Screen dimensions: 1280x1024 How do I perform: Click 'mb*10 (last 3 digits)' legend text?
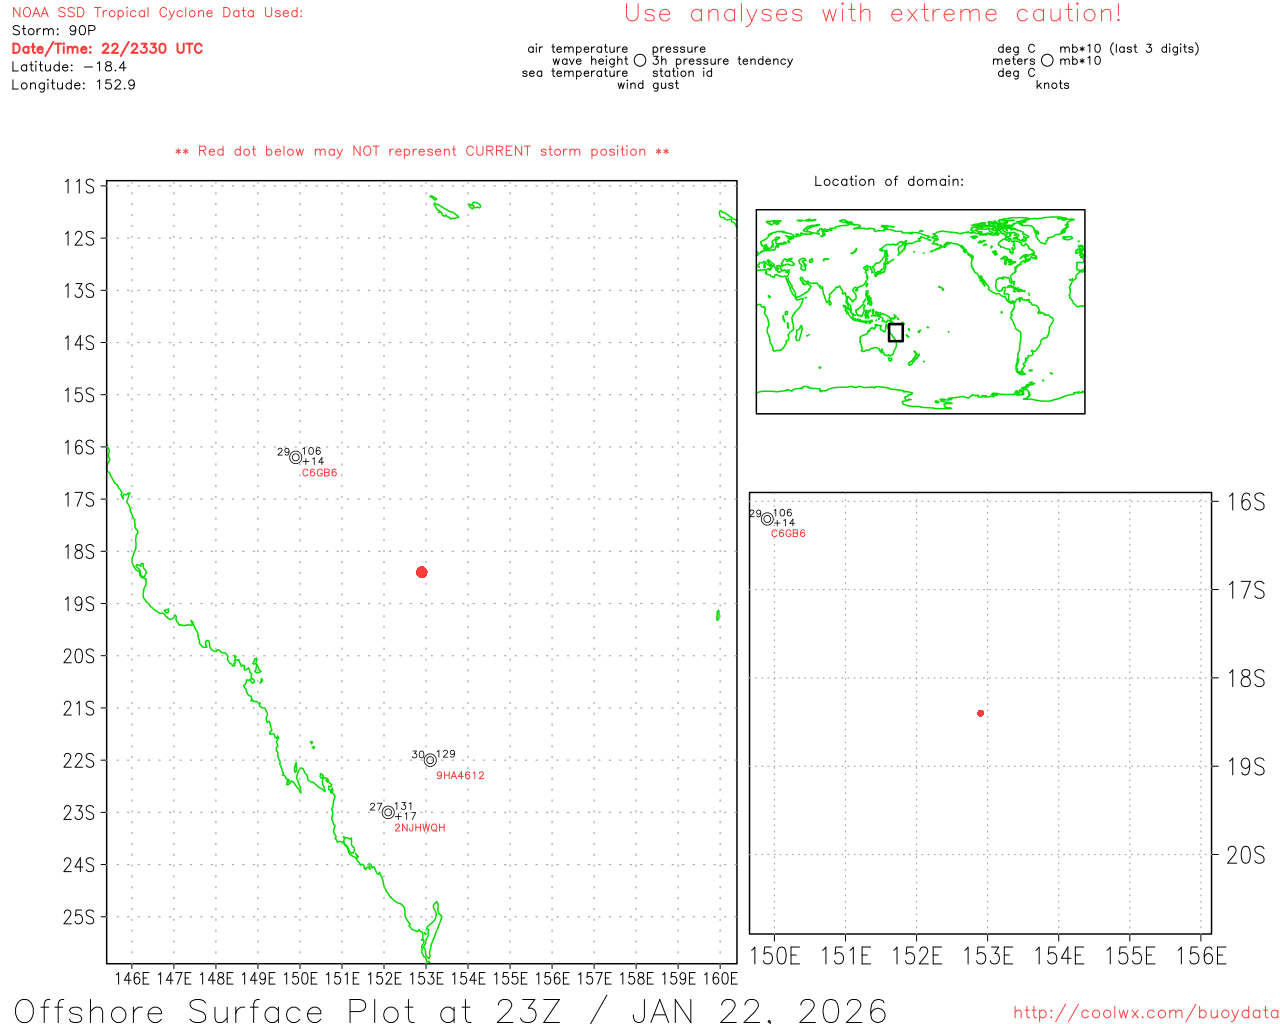(1129, 49)
